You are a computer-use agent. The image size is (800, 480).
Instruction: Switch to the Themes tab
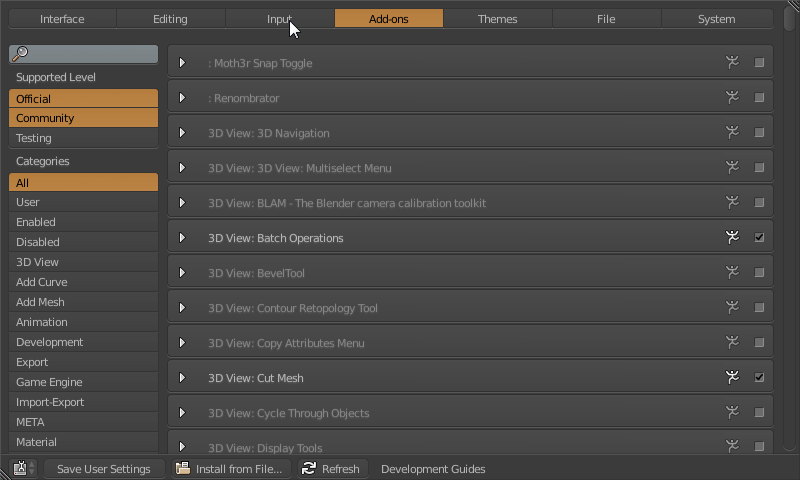pos(497,19)
